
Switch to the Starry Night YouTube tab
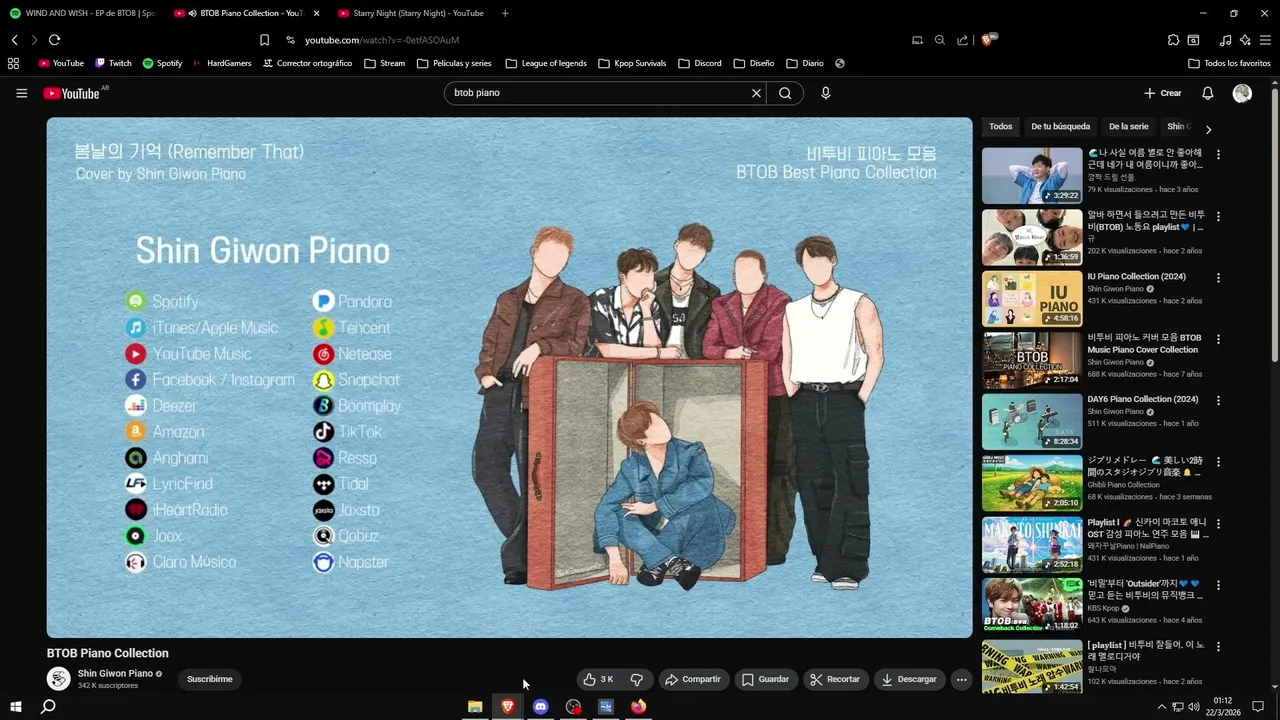coord(410,13)
